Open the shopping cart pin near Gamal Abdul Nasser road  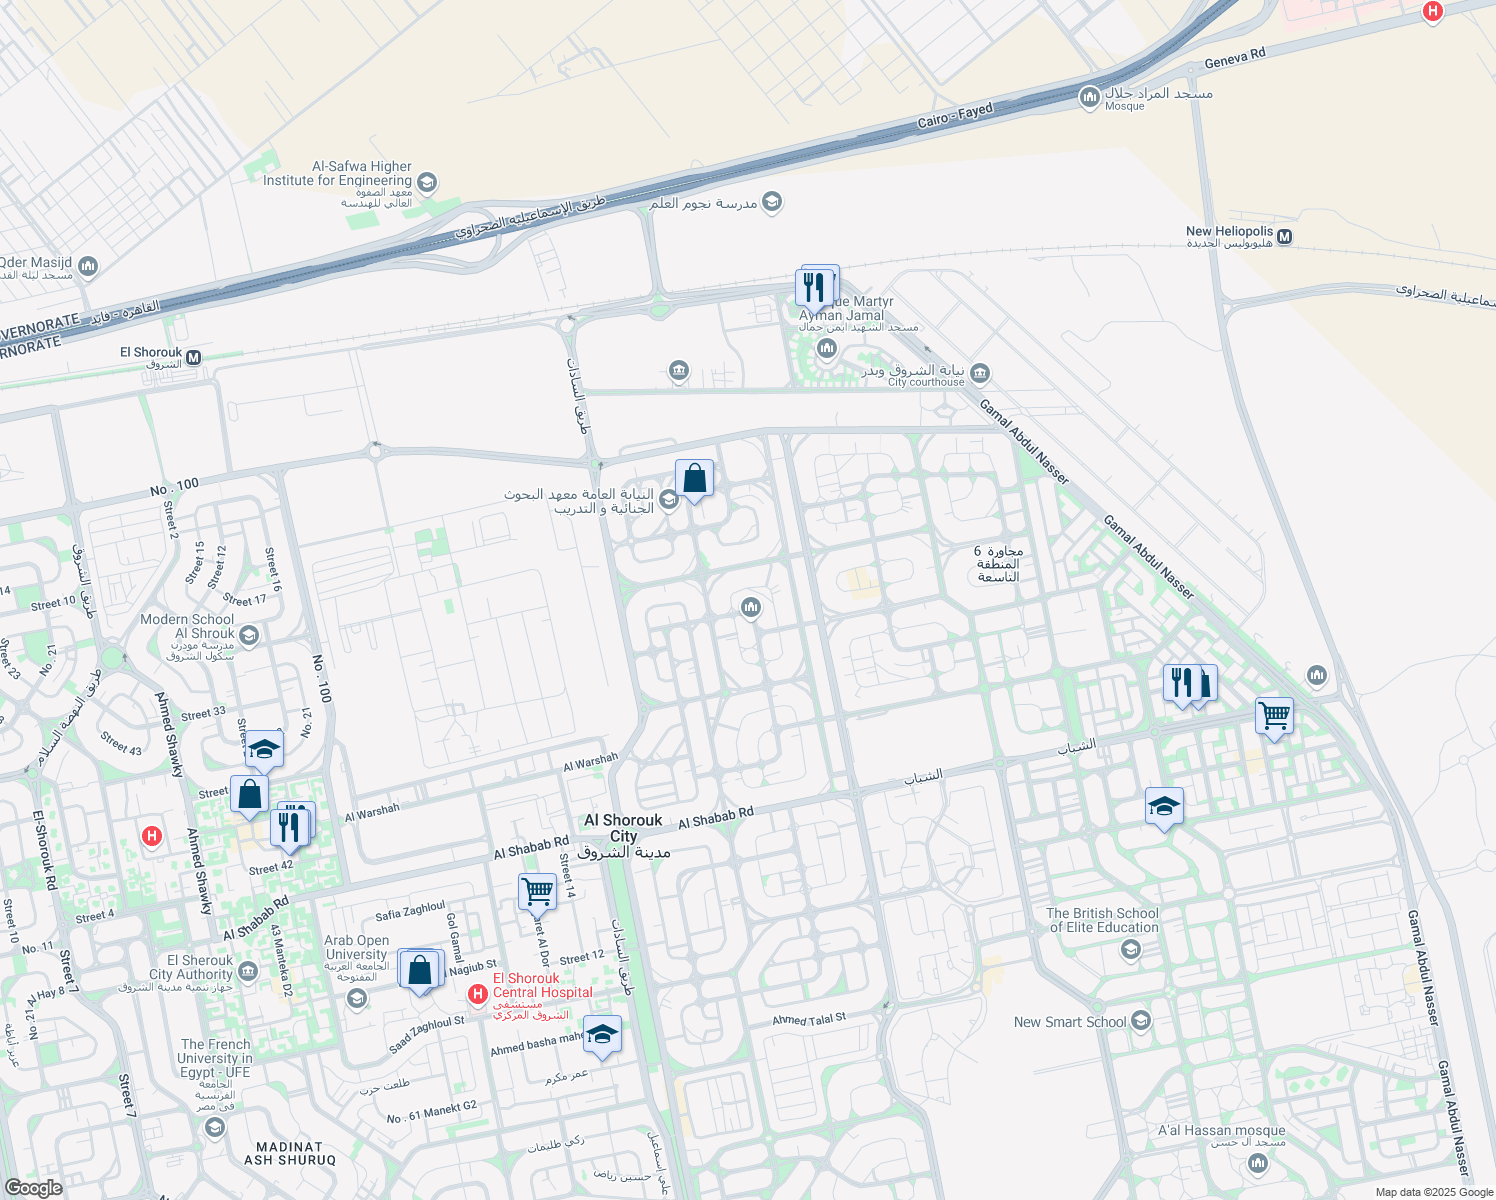1274,718
